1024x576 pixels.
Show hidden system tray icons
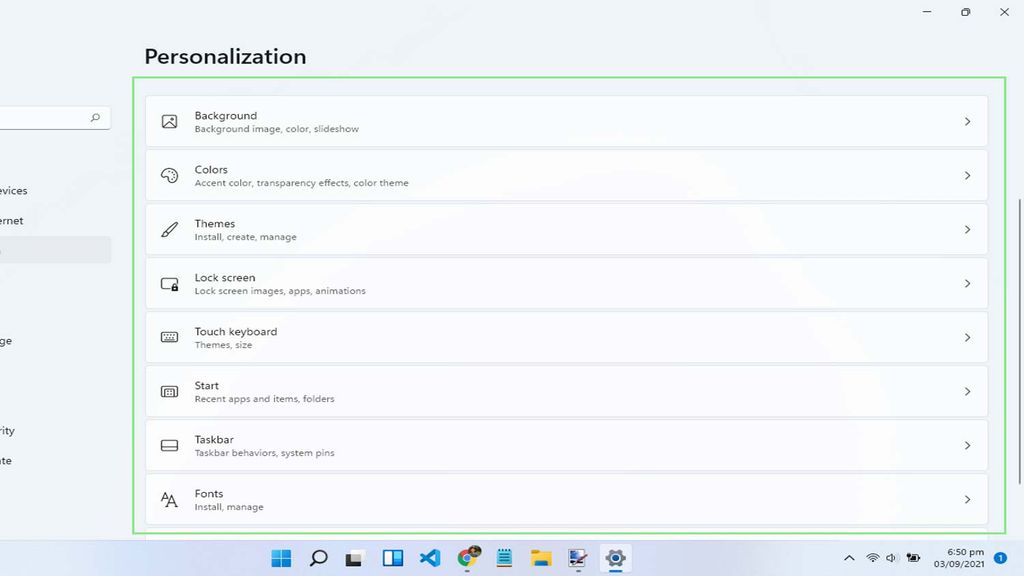[x=849, y=559]
